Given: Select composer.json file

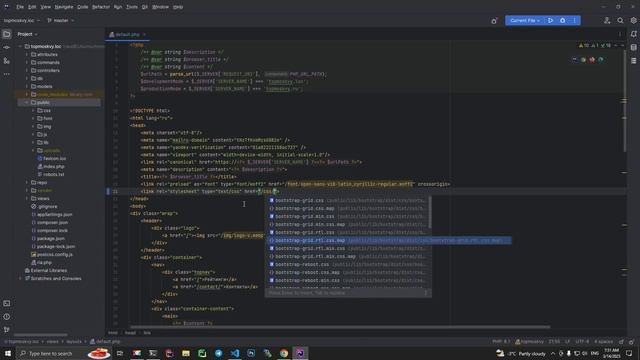Looking at the screenshot, I should click(x=52, y=222).
